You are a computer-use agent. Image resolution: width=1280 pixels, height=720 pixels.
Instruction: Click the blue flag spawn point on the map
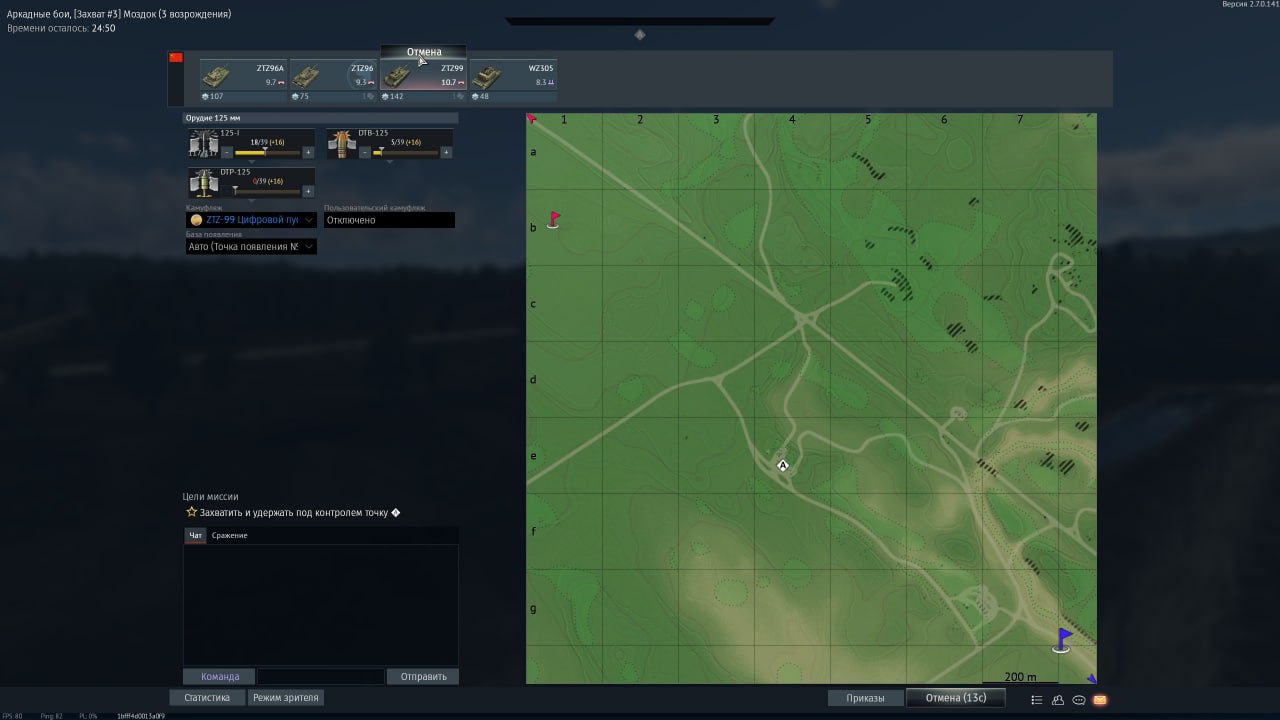(x=1062, y=640)
